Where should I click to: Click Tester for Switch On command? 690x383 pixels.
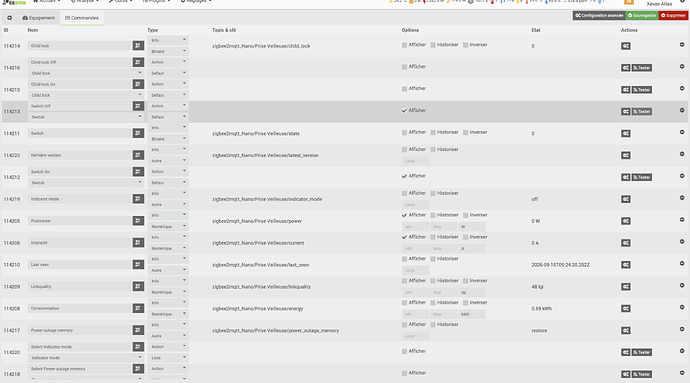pos(642,177)
